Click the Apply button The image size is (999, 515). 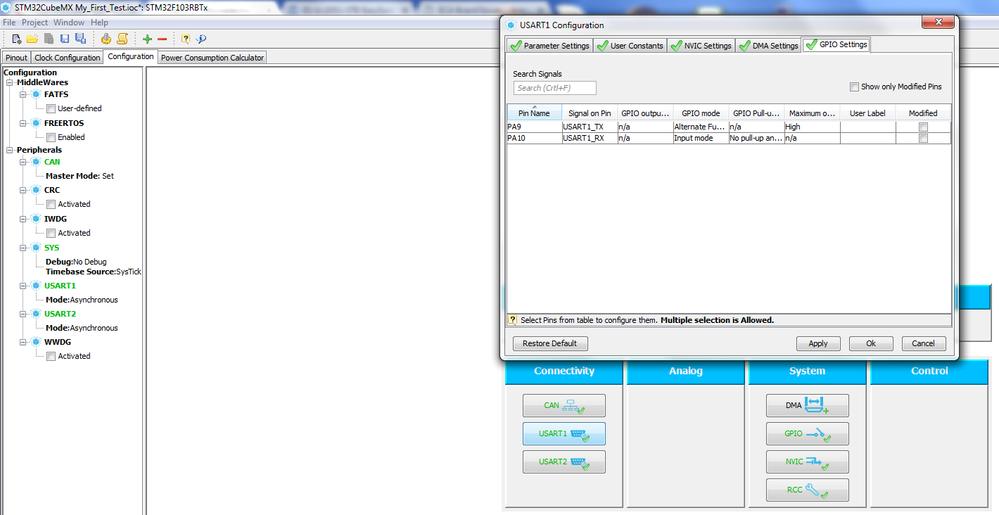(818, 344)
